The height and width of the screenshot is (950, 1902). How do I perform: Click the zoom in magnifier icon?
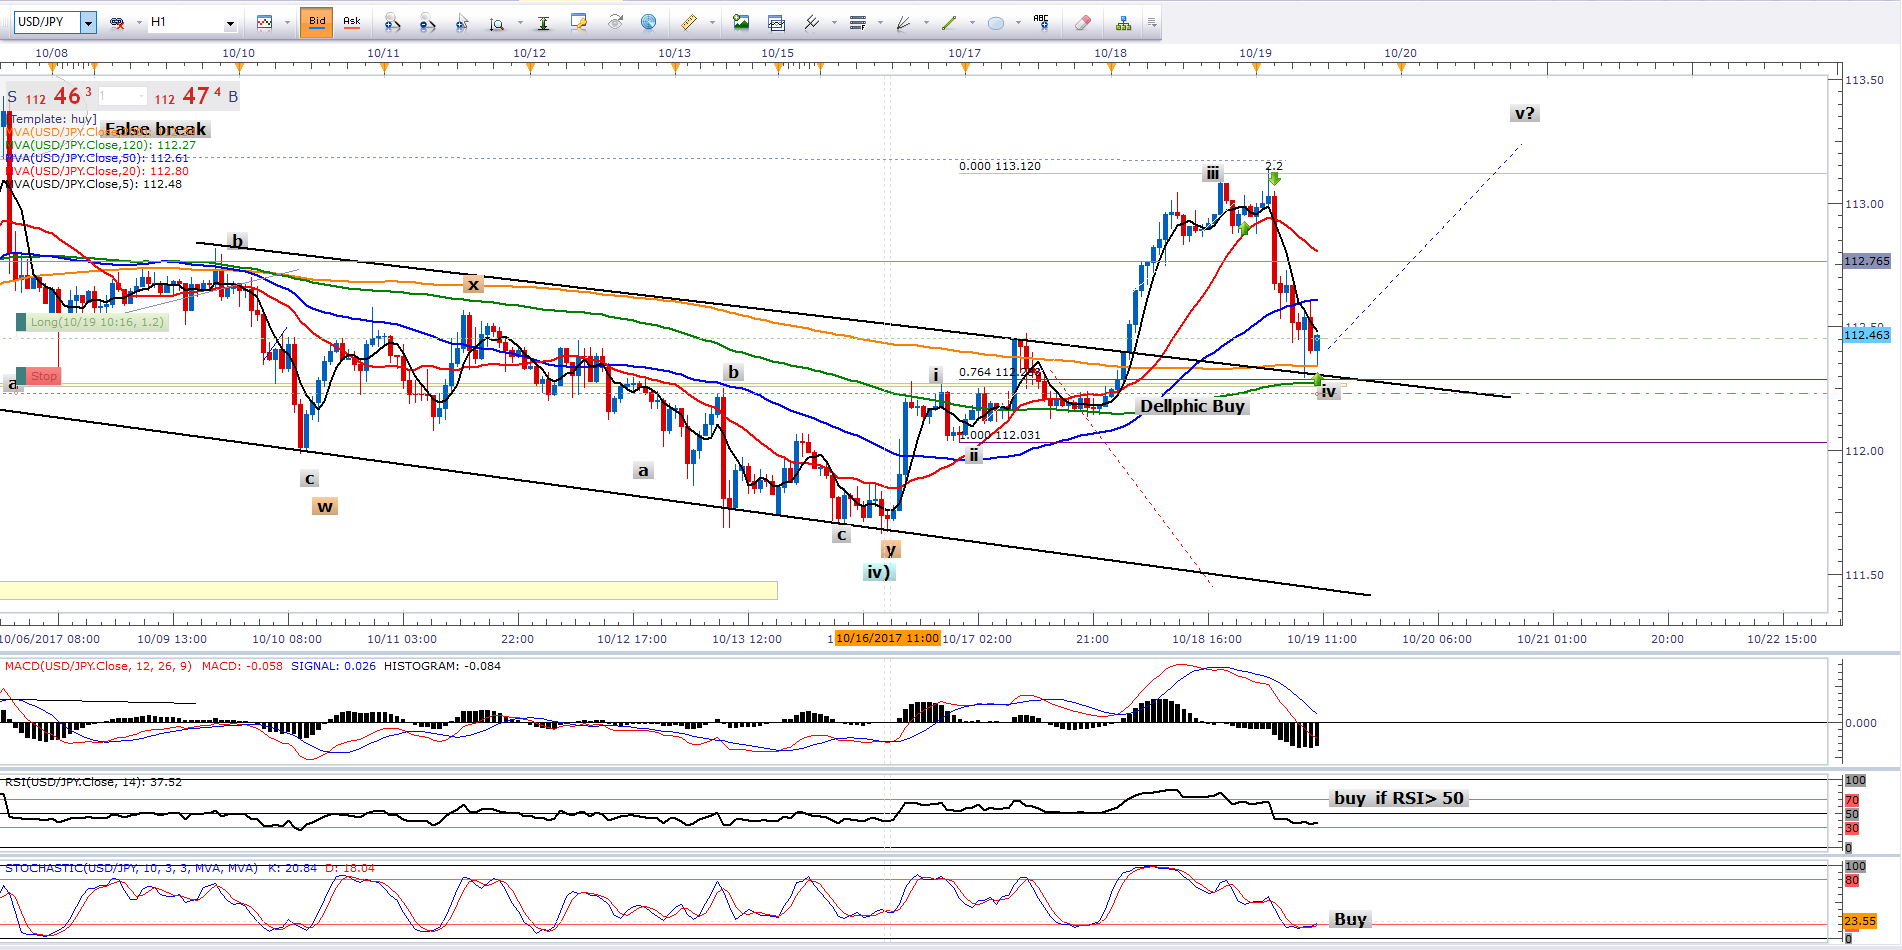click(x=391, y=22)
